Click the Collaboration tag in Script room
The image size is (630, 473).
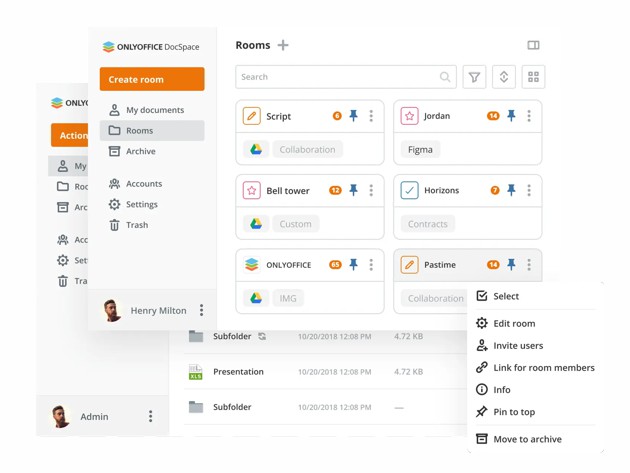pyautogui.click(x=307, y=149)
